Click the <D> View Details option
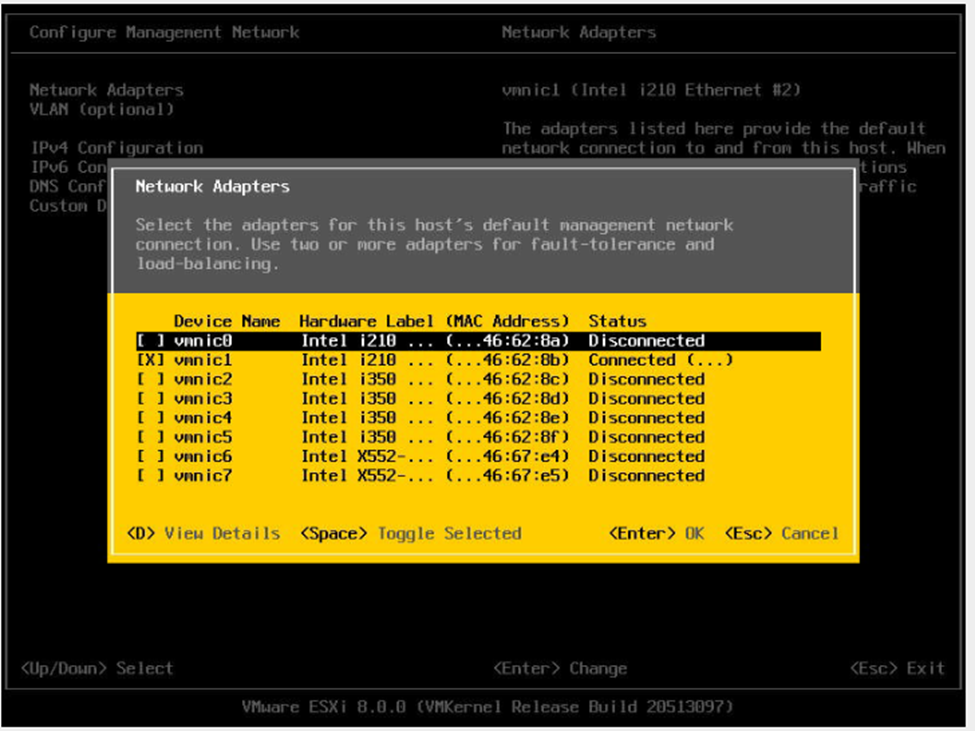Viewport: 975px width, 731px height. tap(203, 533)
